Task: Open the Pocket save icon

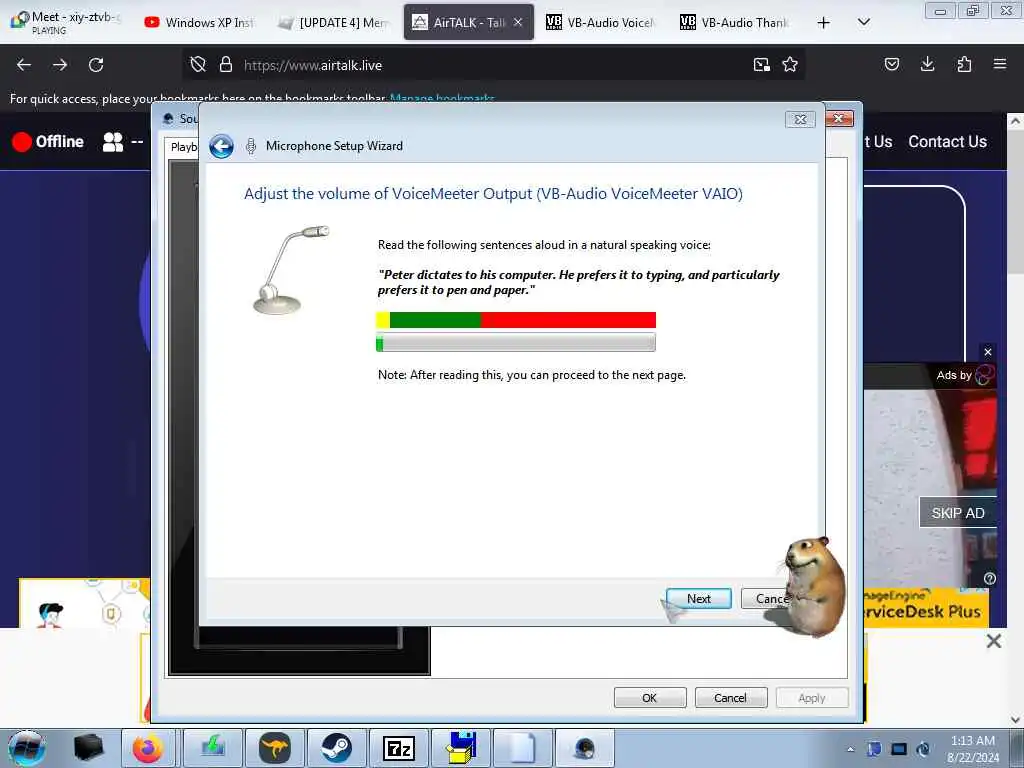Action: coord(891,64)
